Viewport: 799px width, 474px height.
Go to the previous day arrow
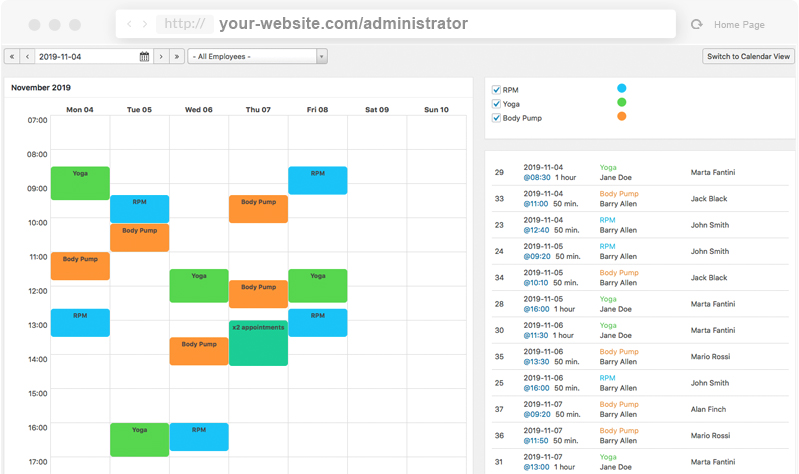28,57
